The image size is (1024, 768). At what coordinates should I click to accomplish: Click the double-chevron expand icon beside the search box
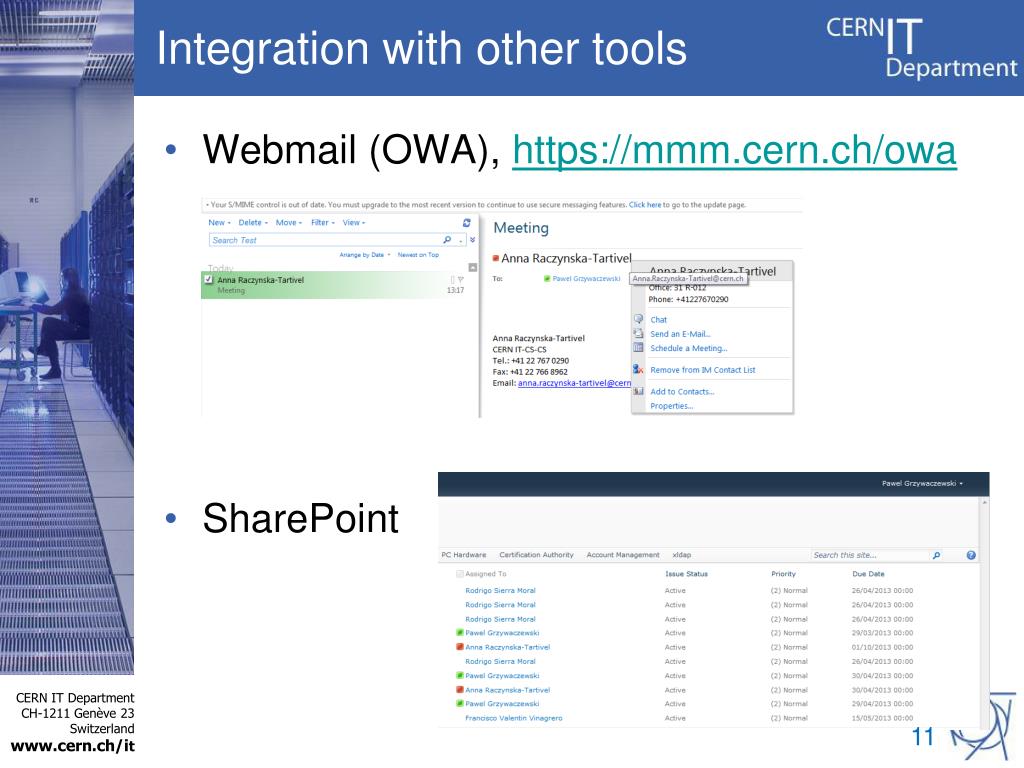coord(472,240)
